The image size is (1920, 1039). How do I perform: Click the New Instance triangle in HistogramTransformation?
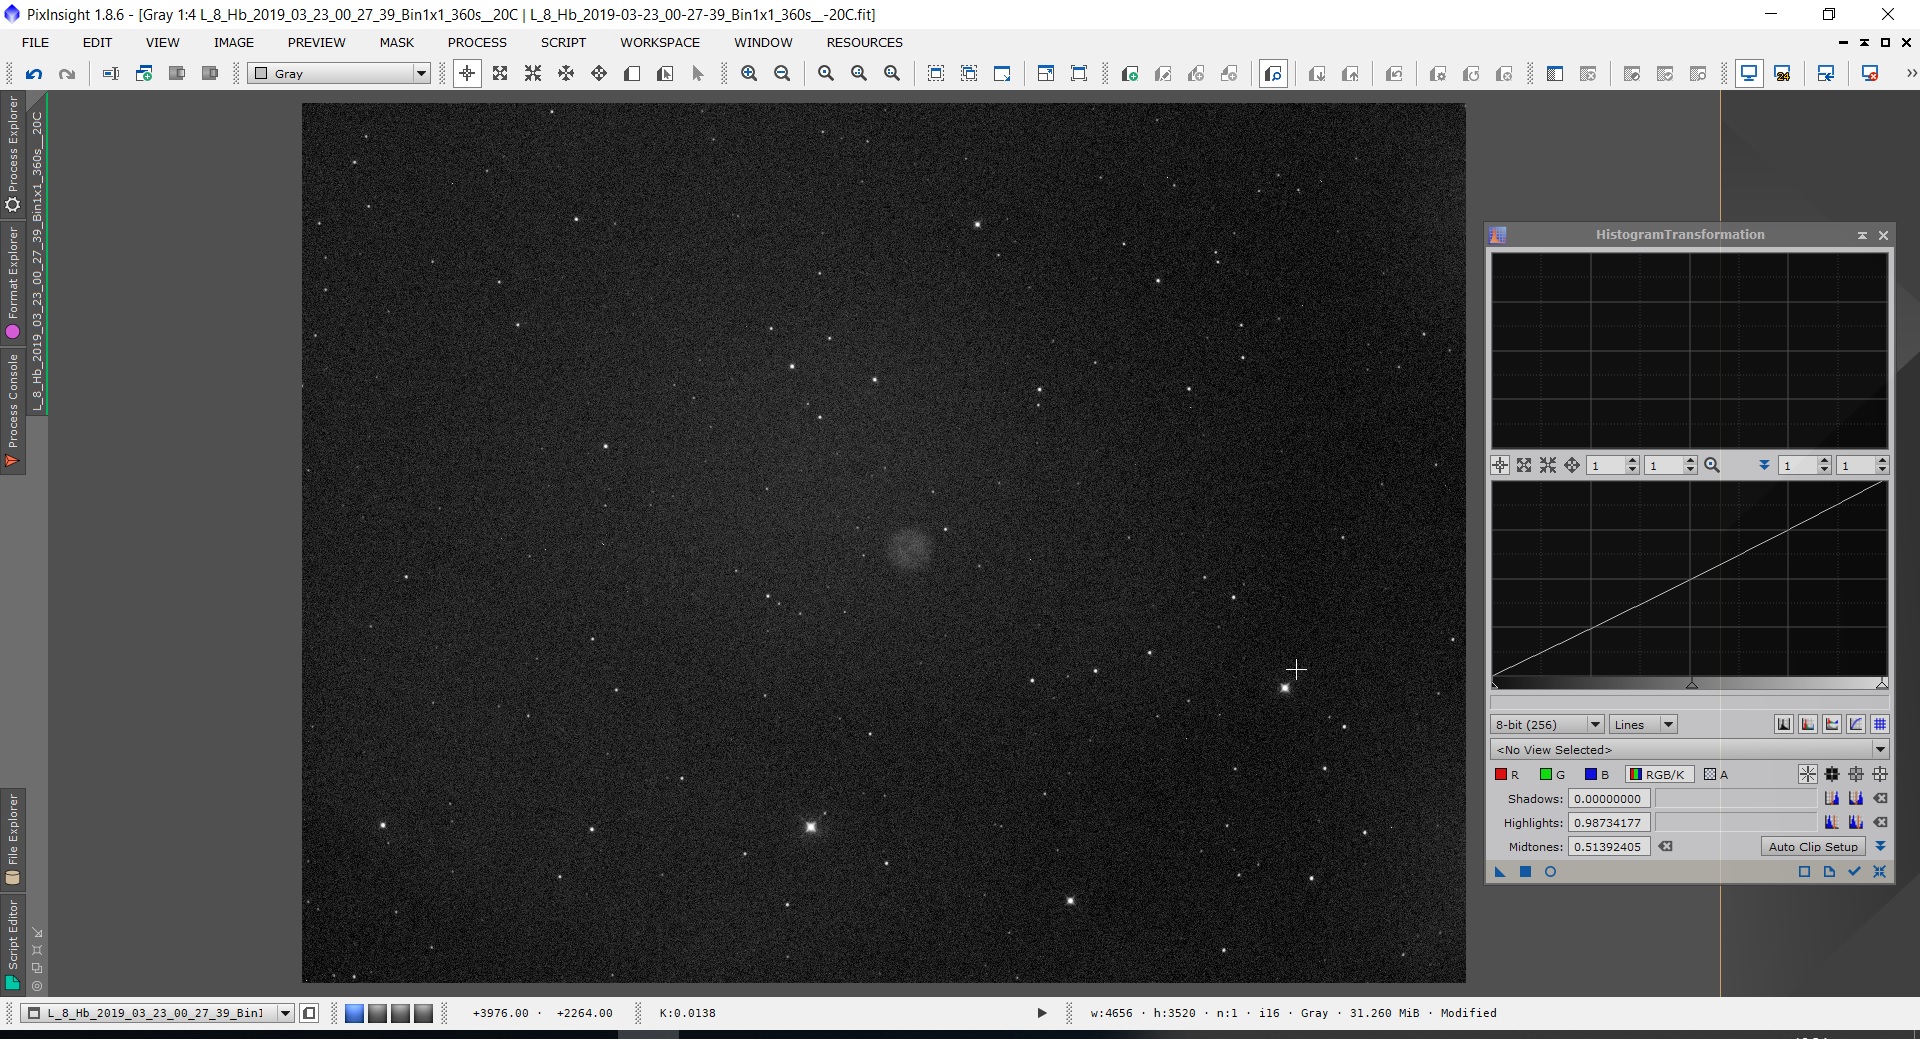coord(1500,872)
